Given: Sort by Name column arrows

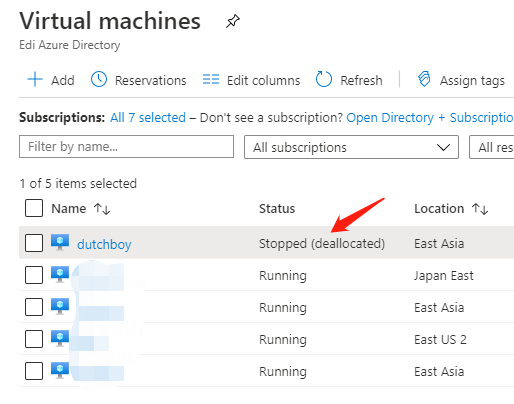Looking at the screenshot, I should (102, 209).
